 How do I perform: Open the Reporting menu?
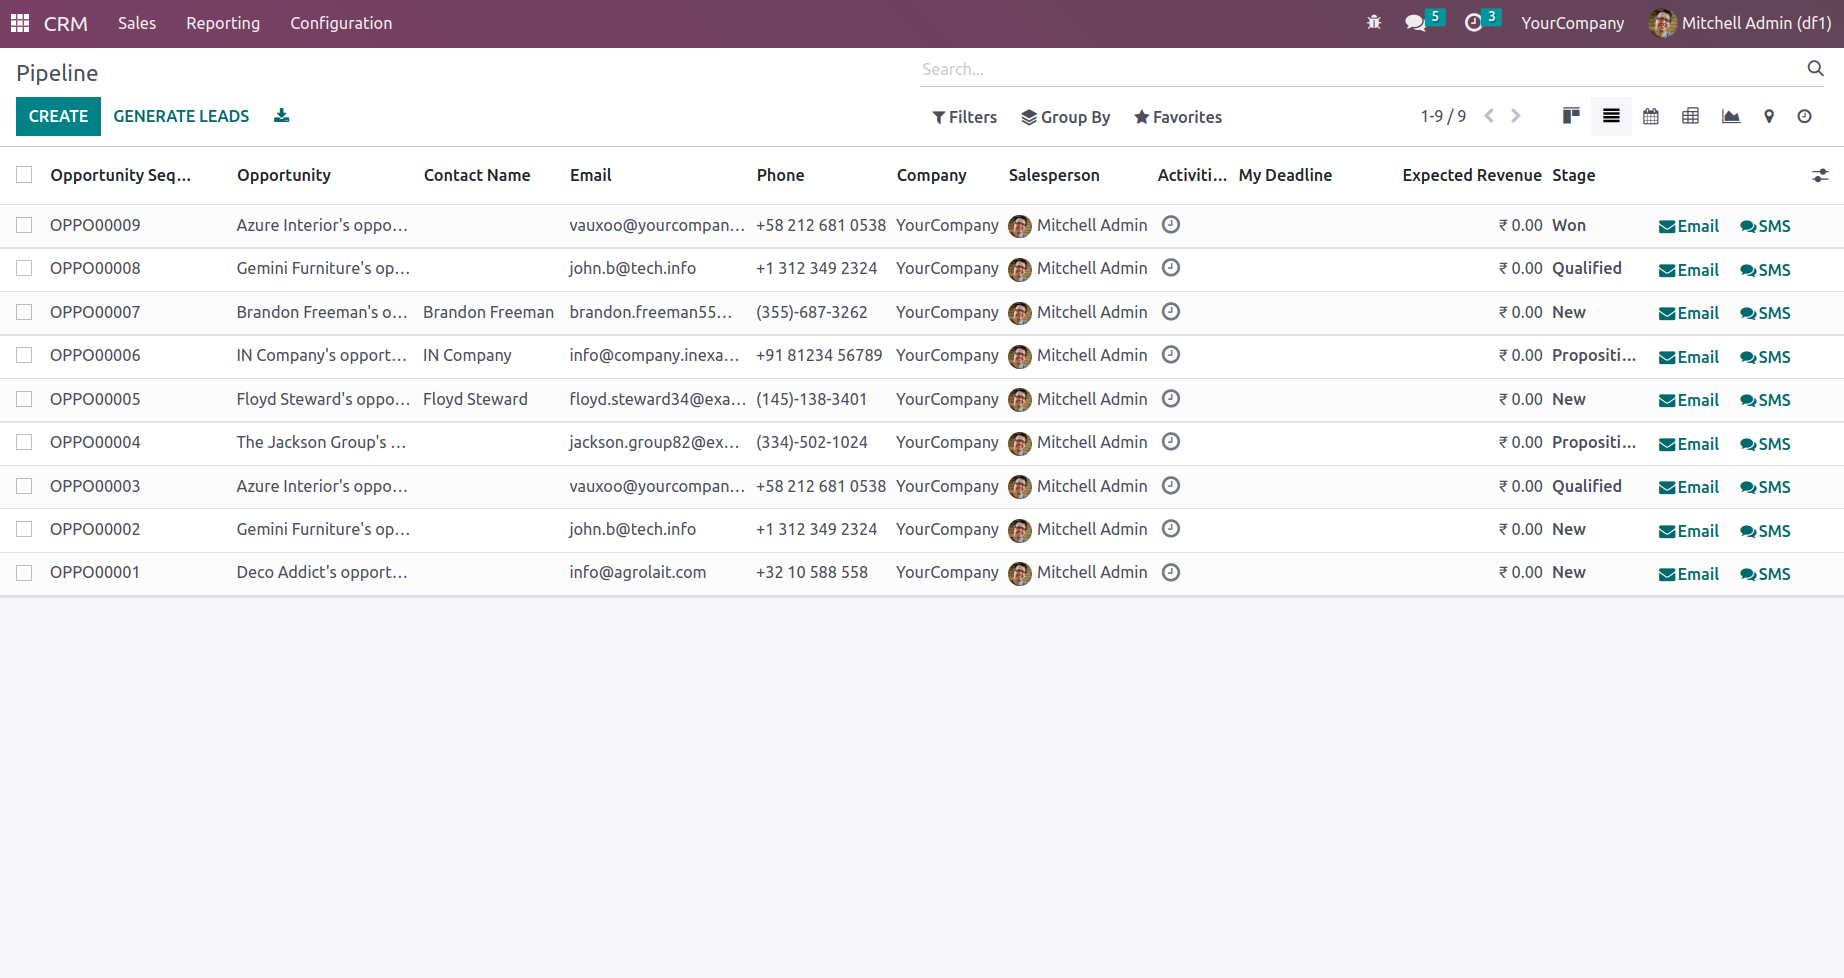pyautogui.click(x=223, y=23)
